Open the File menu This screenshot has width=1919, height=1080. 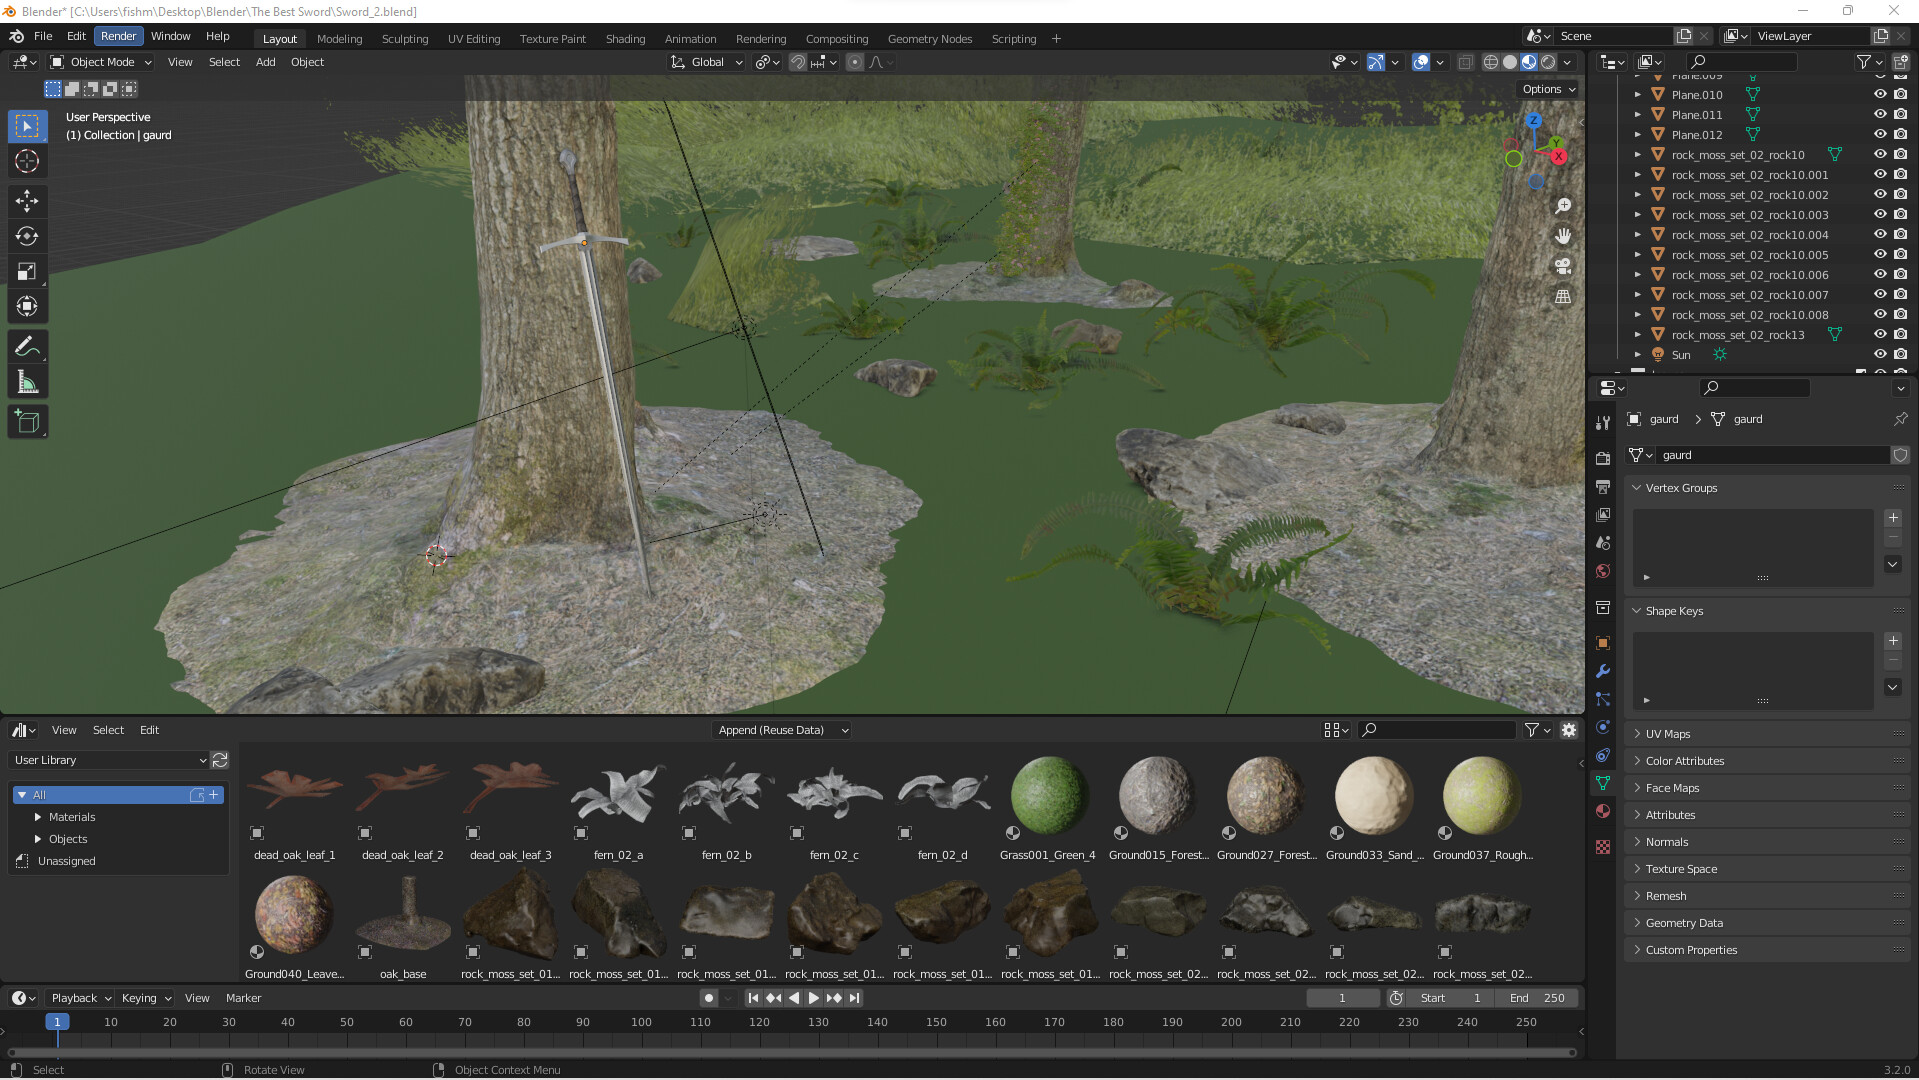coord(43,36)
